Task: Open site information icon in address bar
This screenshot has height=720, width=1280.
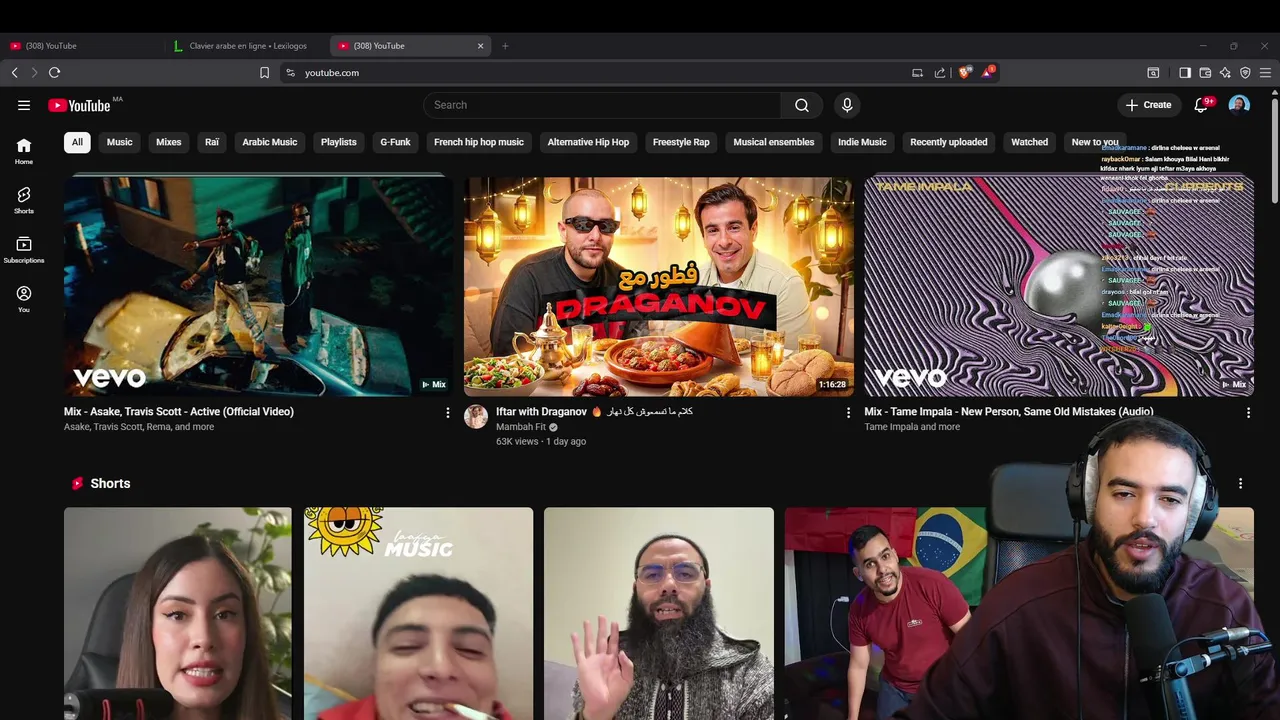Action: pyautogui.click(x=291, y=72)
